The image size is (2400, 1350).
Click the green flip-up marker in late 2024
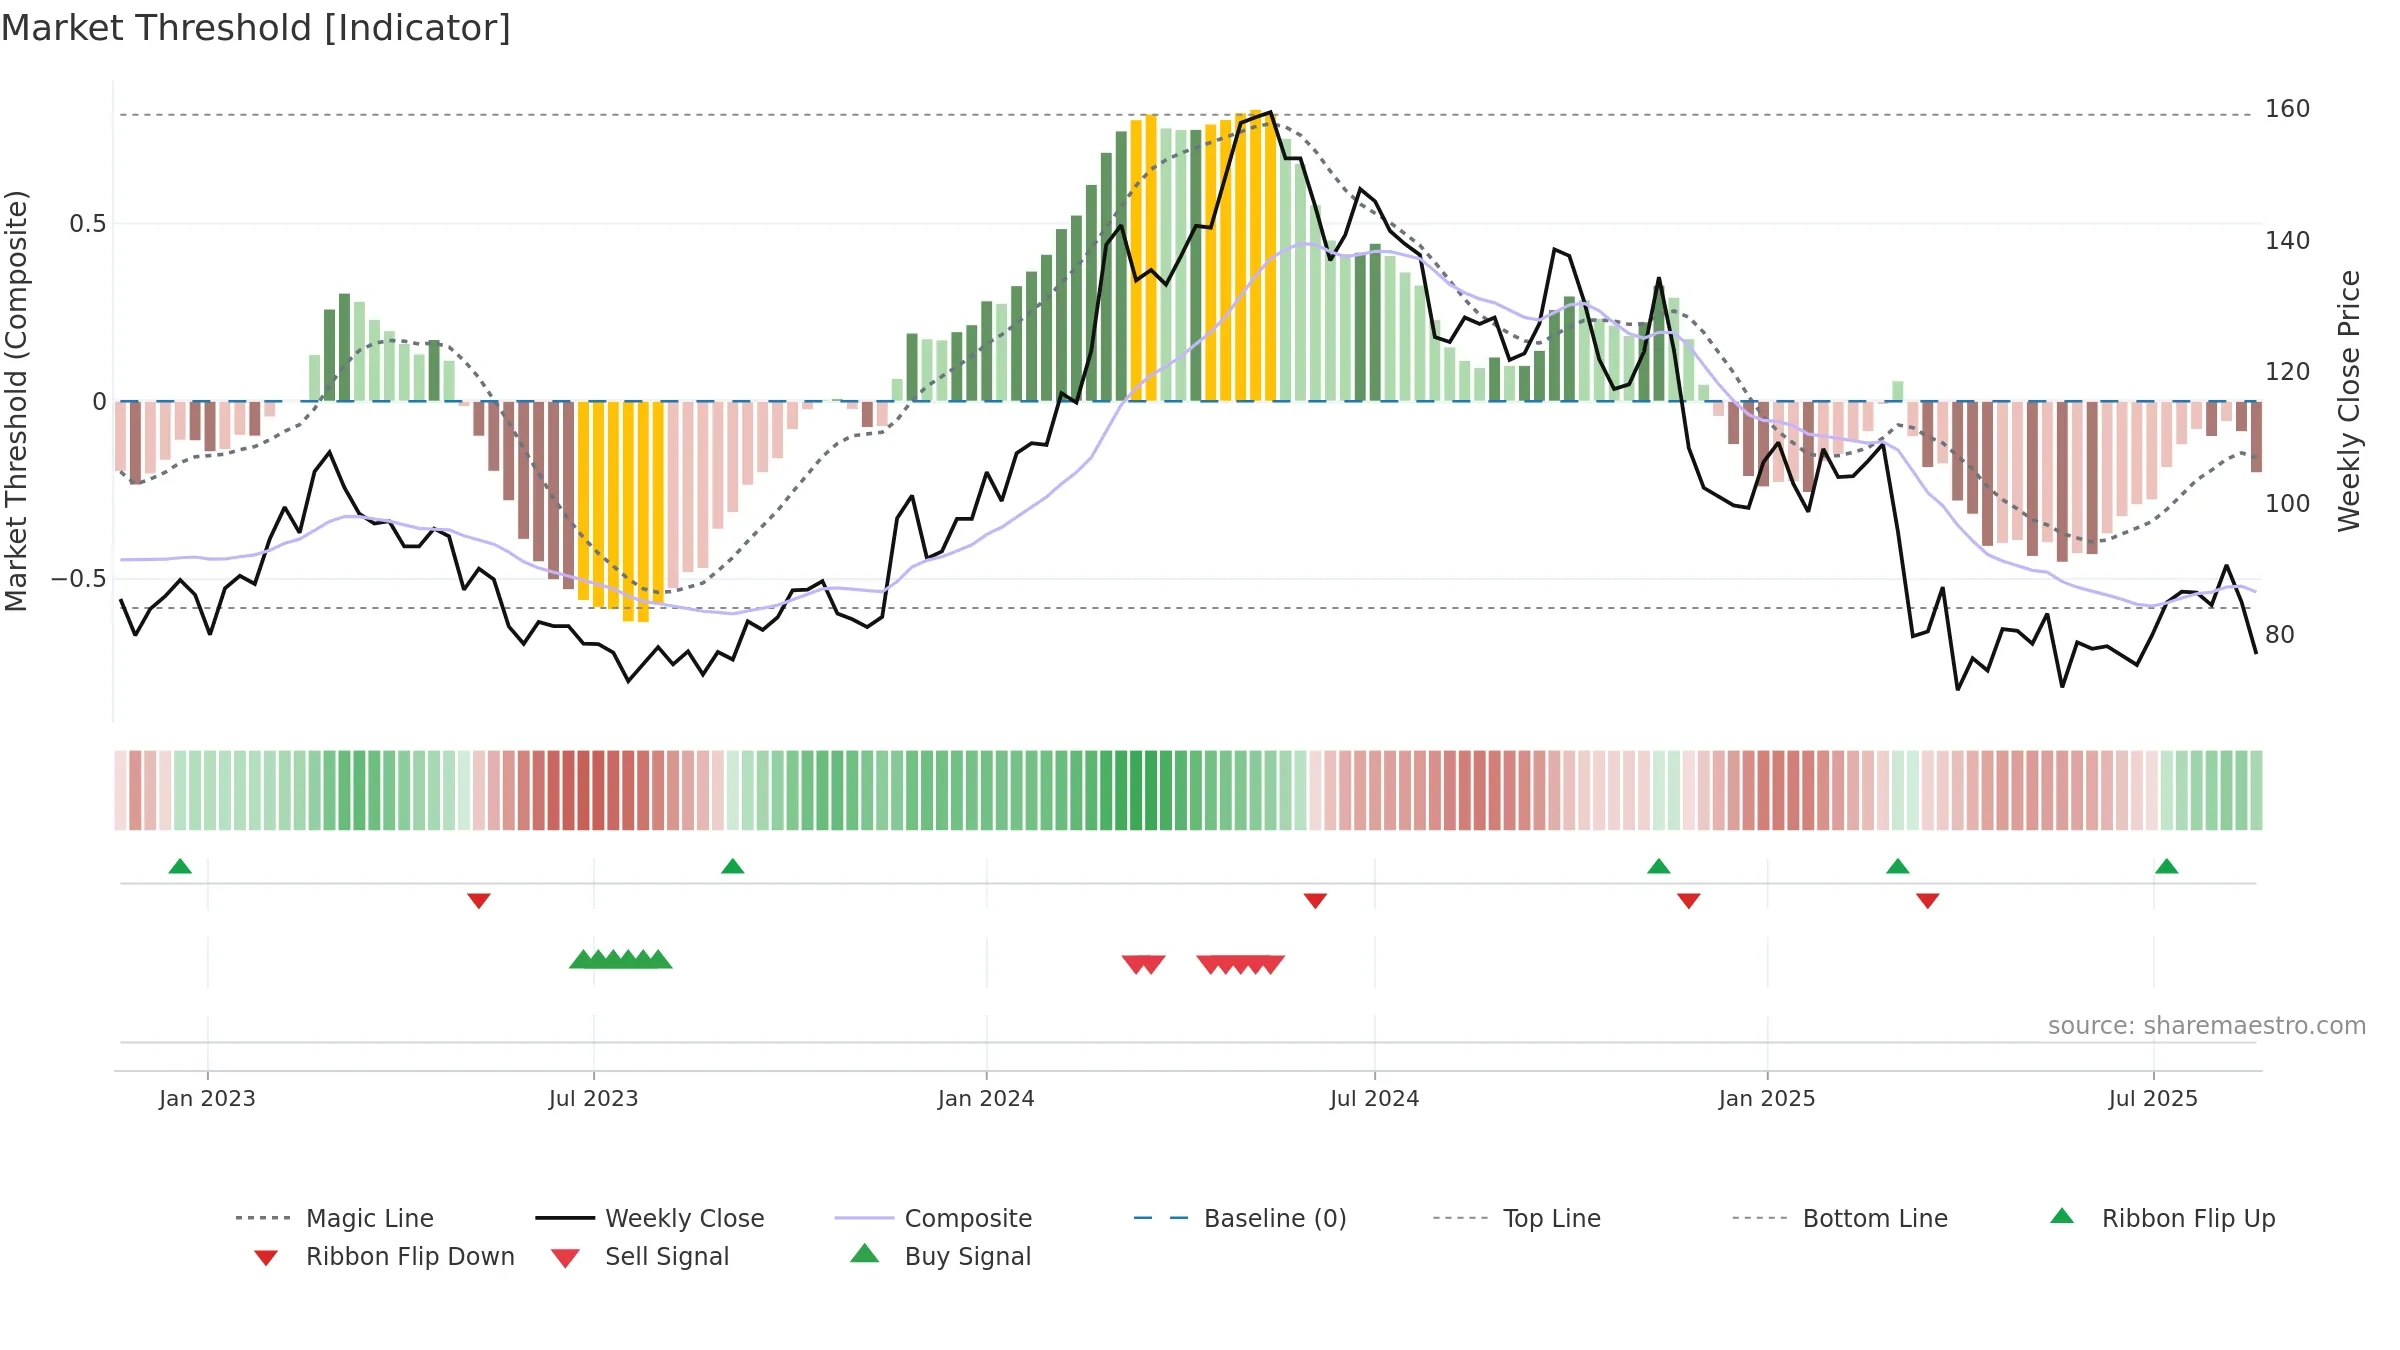[x=1659, y=866]
